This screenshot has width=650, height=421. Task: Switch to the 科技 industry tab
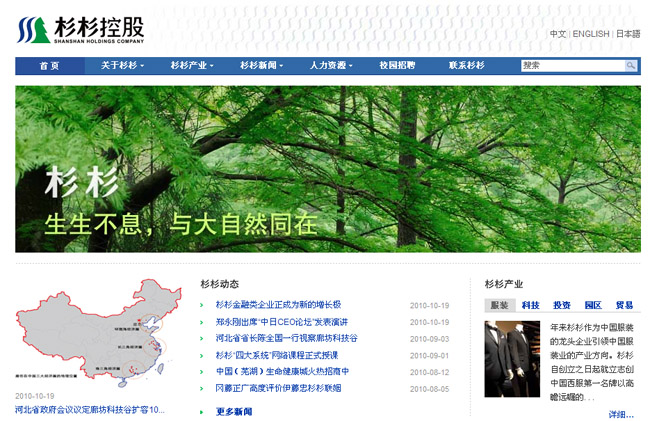tap(530, 305)
